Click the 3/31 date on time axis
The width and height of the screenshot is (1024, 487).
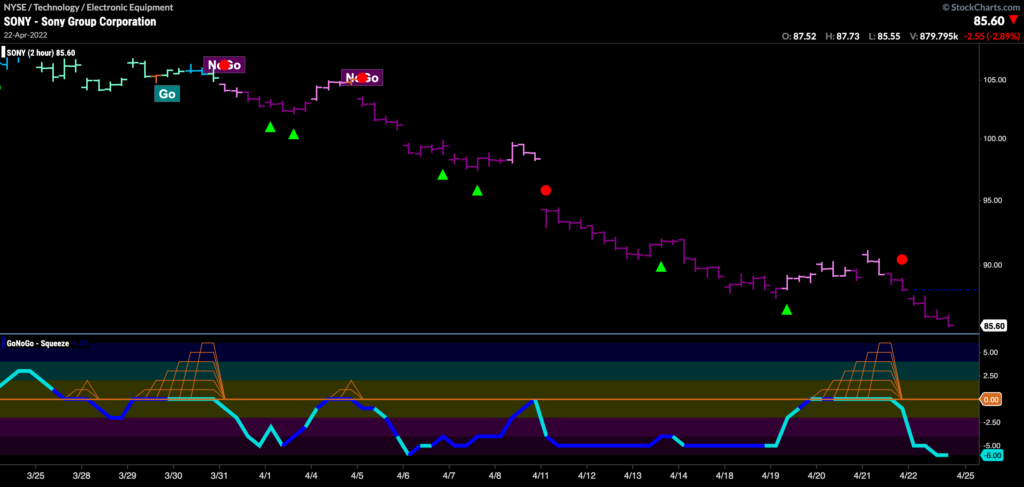pos(220,476)
